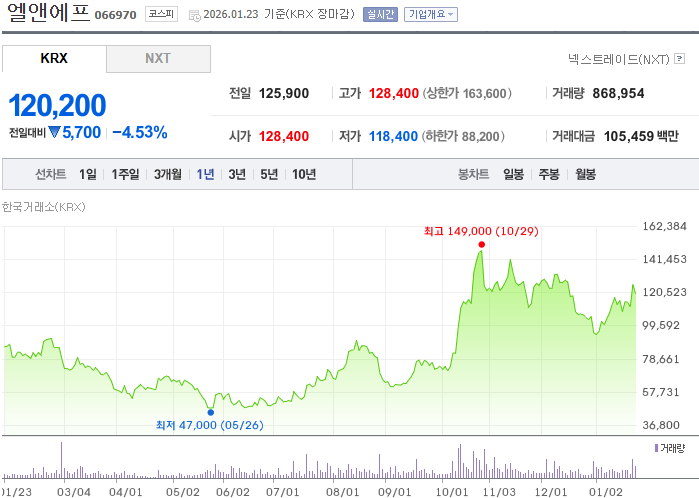Viewport: 699px width, 498px height.
Task: Click the 최고 149,000 (10/29) label
Action: point(481,231)
